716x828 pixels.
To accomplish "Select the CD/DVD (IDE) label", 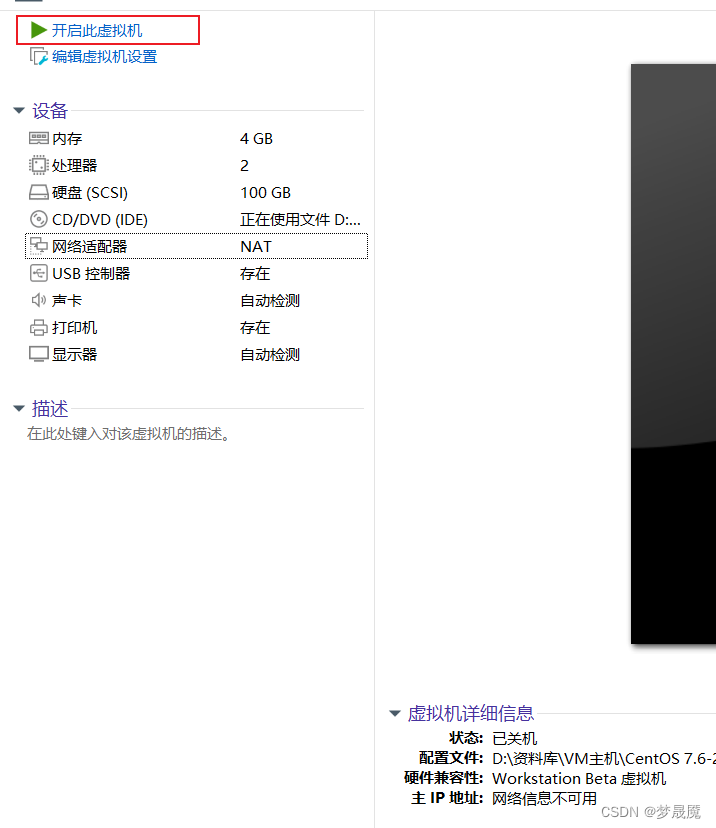I will point(100,220).
